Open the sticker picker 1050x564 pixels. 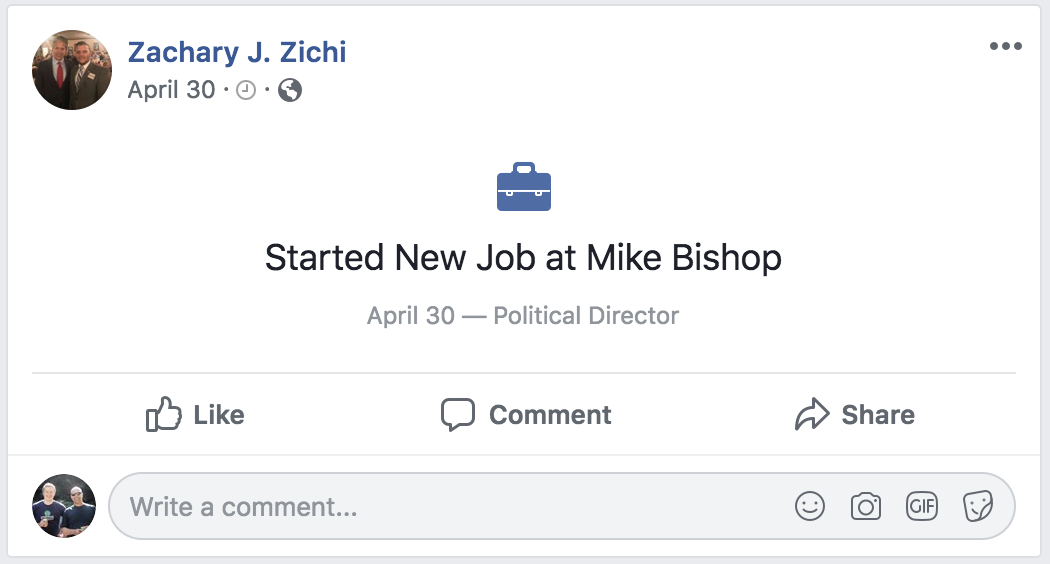[x=977, y=507]
